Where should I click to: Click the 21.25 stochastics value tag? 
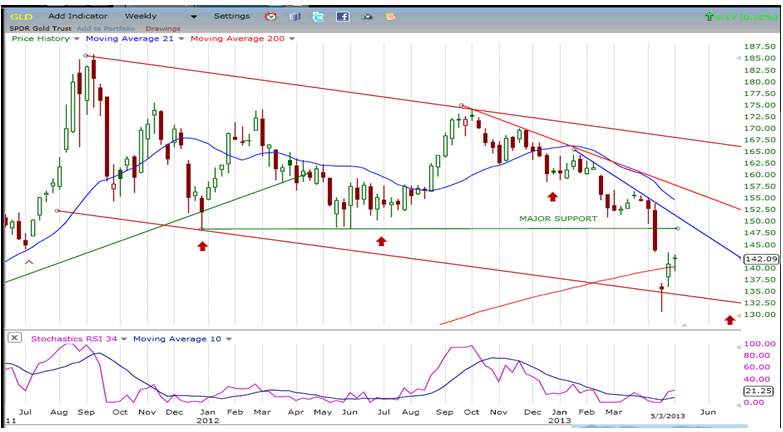(761, 391)
